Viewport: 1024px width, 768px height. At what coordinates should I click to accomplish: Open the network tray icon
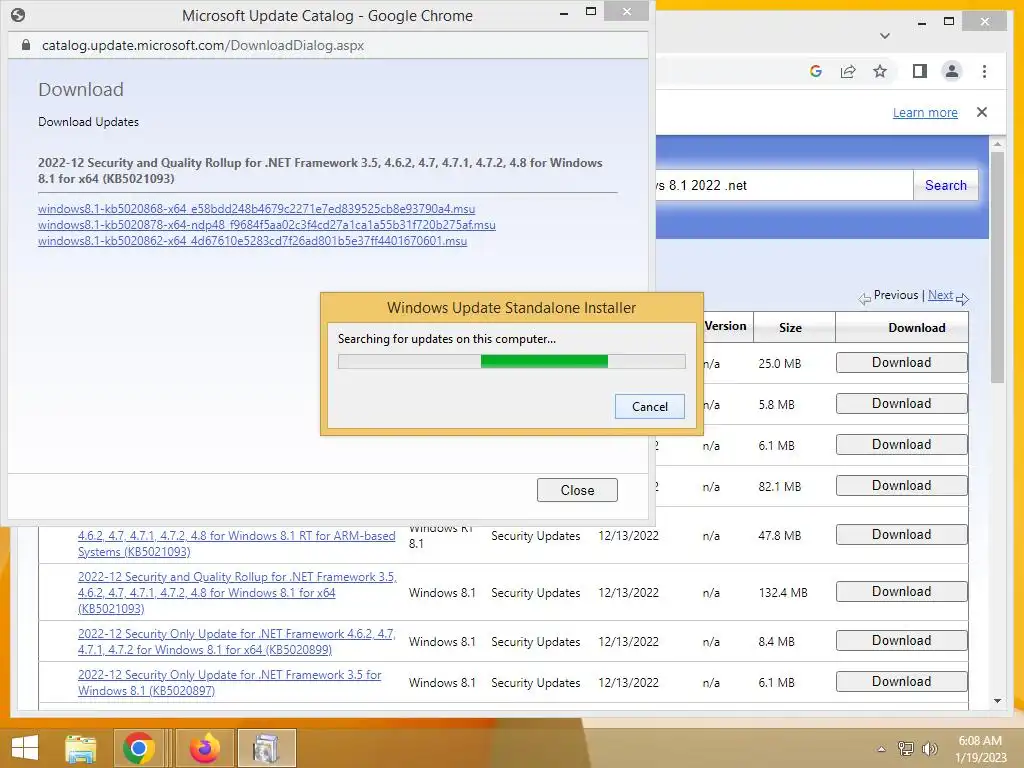[x=905, y=748]
